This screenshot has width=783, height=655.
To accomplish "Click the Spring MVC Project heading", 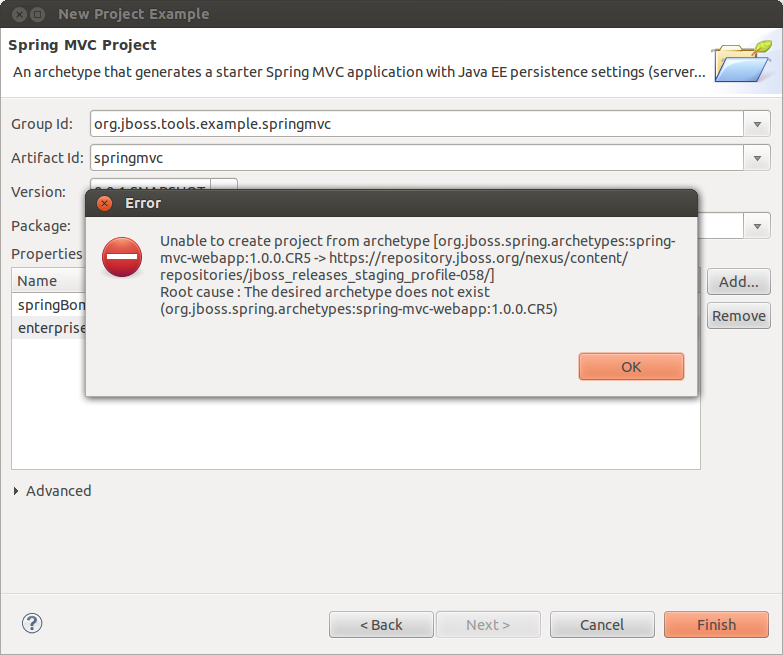I will click(x=82, y=45).
